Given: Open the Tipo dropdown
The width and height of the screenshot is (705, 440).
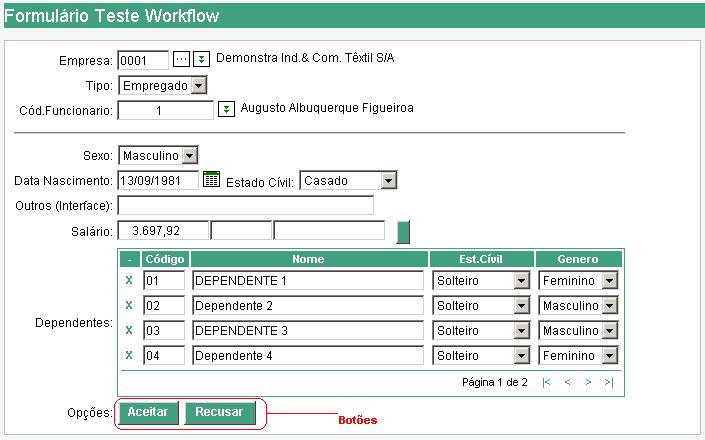Looking at the screenshot, I should [x=199, y=86].
